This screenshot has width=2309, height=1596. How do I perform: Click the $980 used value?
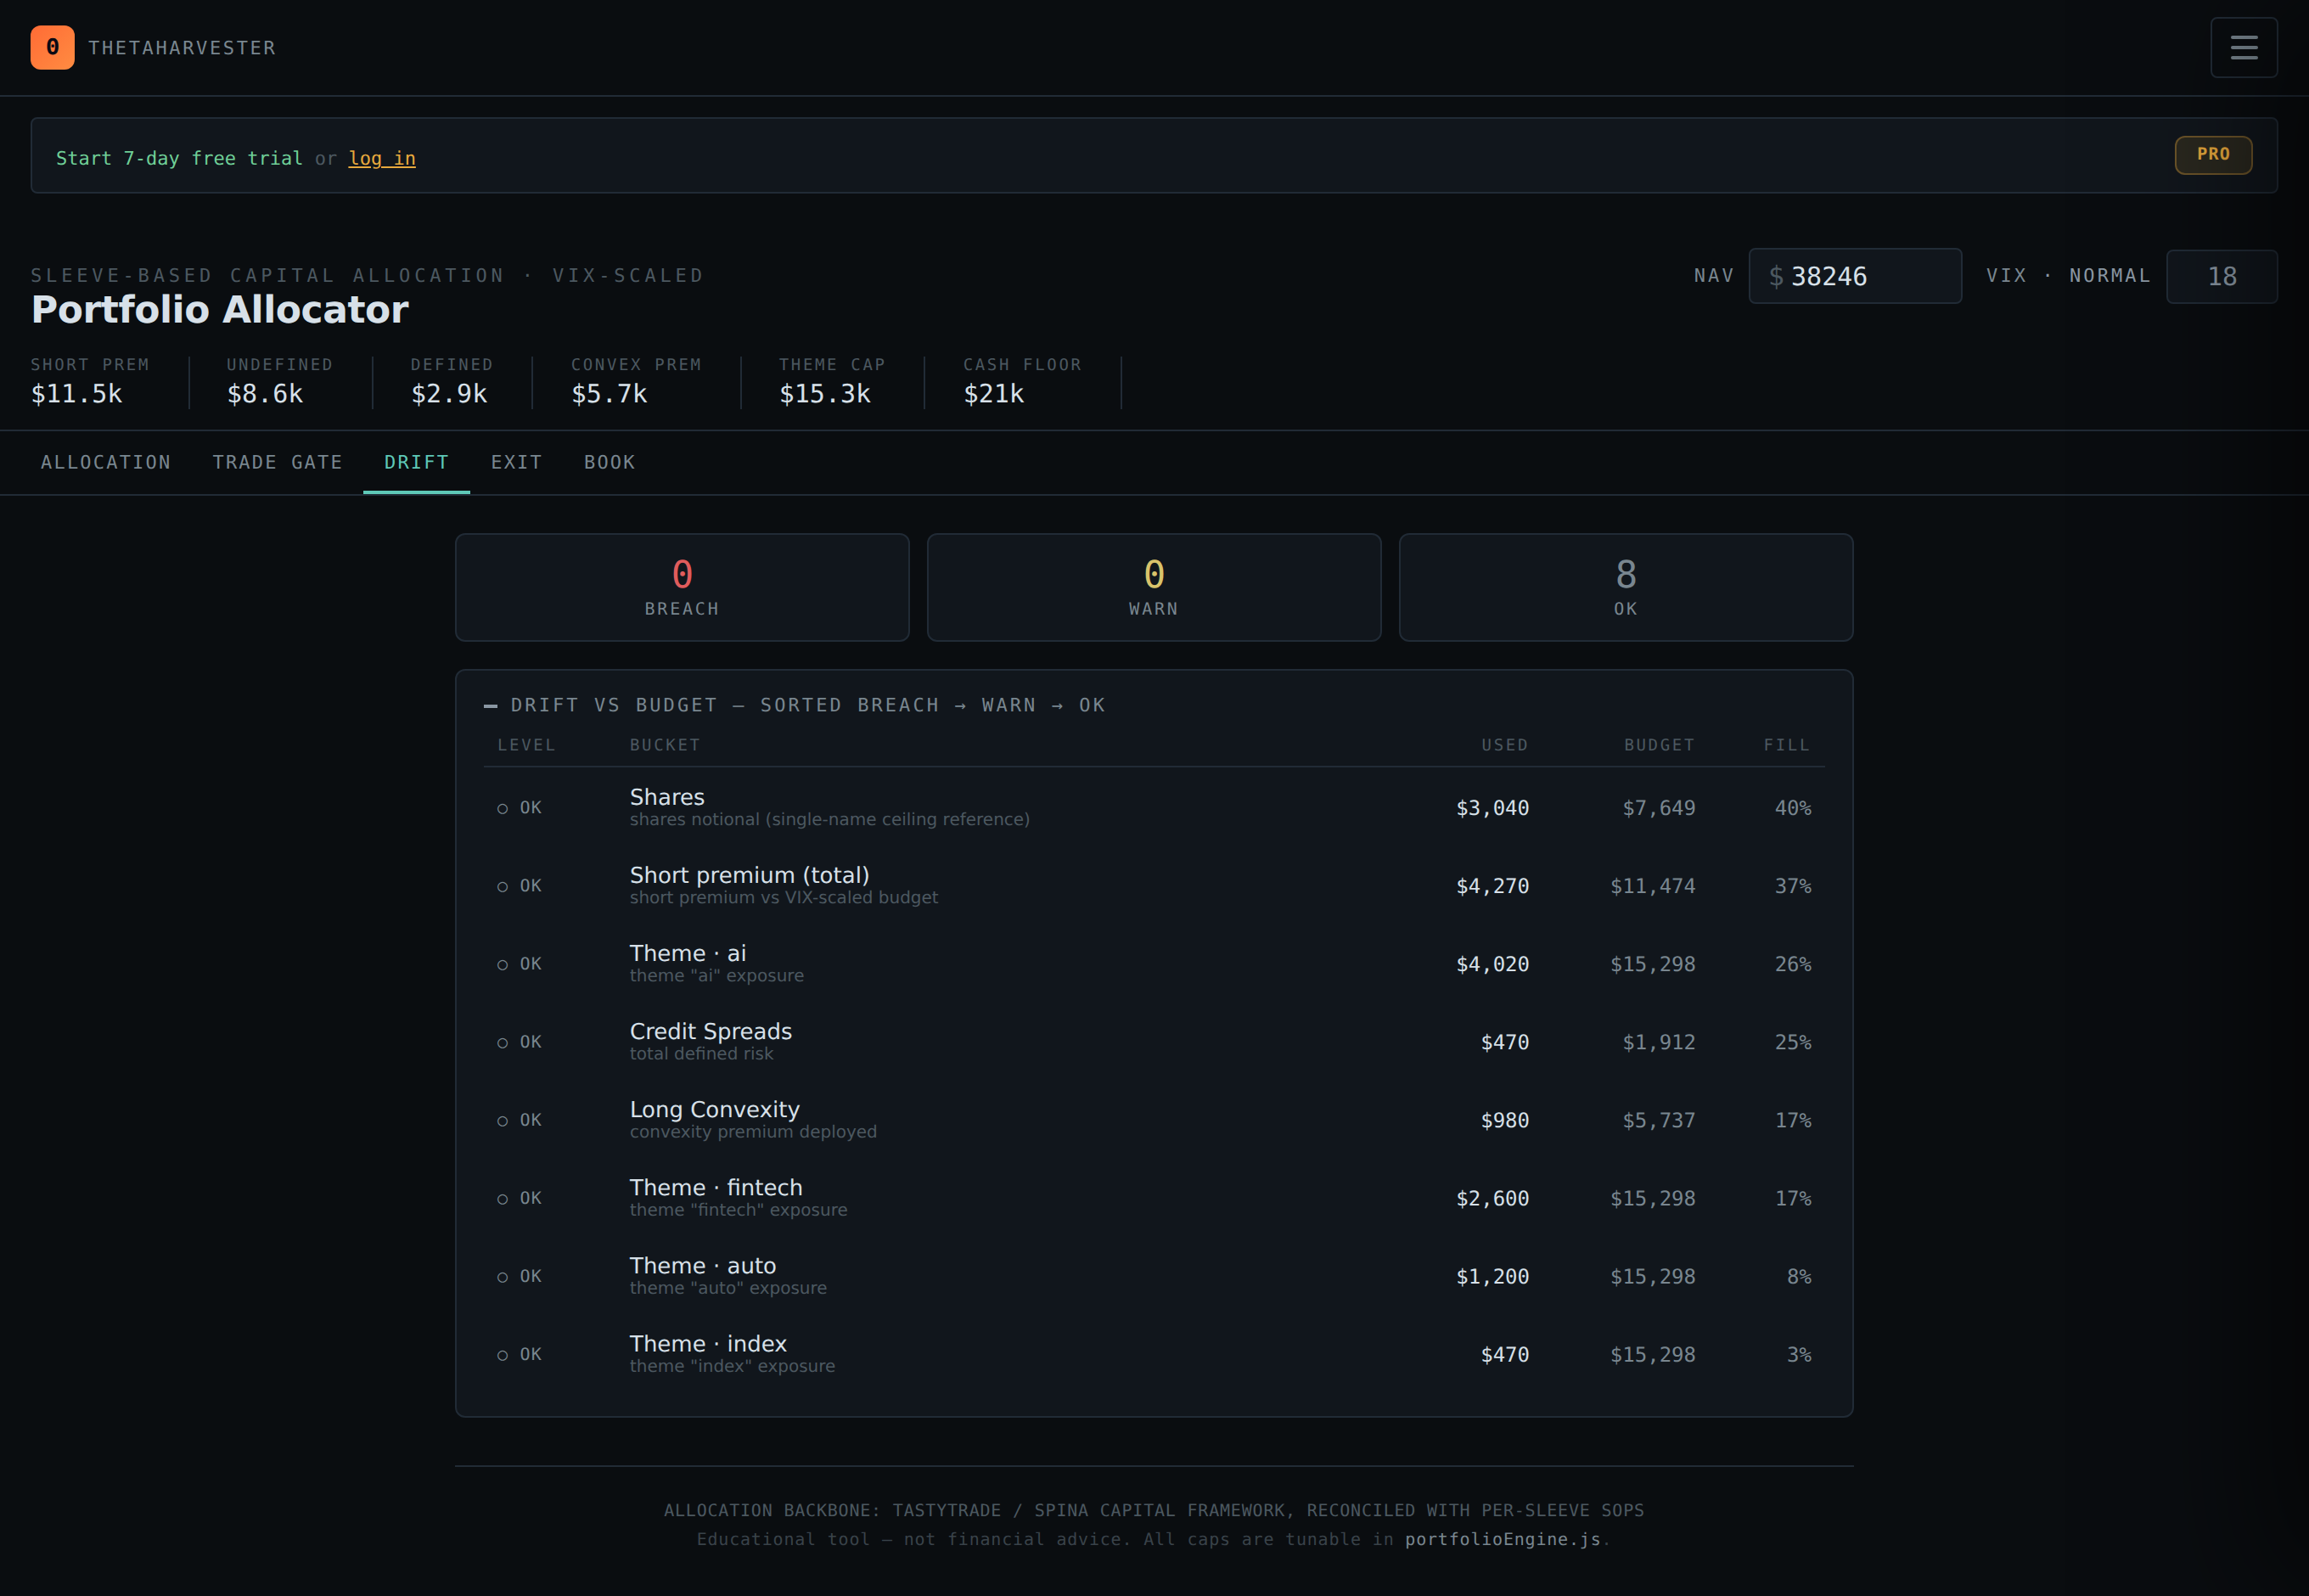pos(1505,1120)
